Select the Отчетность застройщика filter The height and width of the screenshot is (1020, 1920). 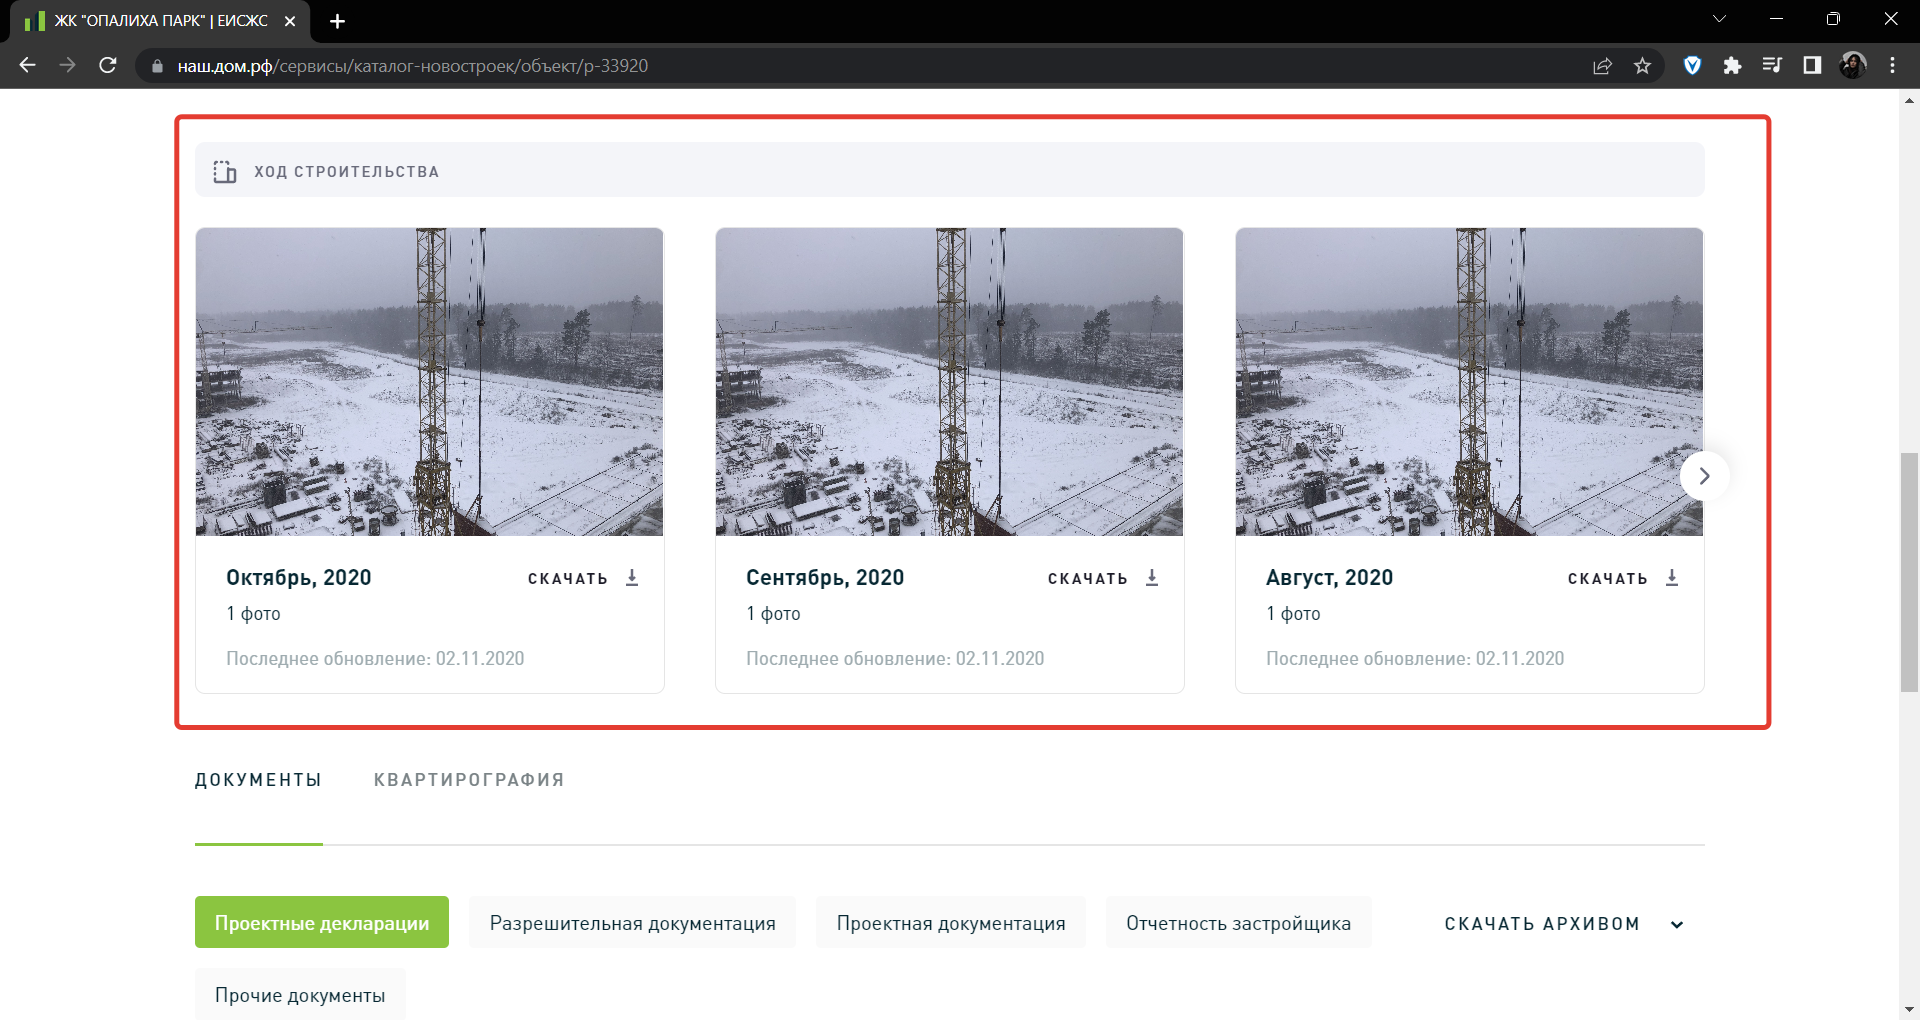[x=1238, y=923]
